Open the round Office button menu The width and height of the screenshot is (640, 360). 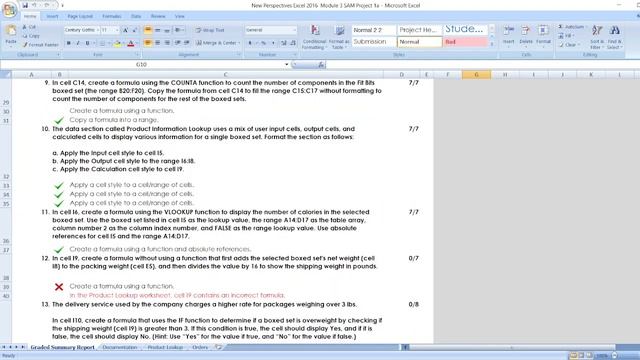pos(9,9)
